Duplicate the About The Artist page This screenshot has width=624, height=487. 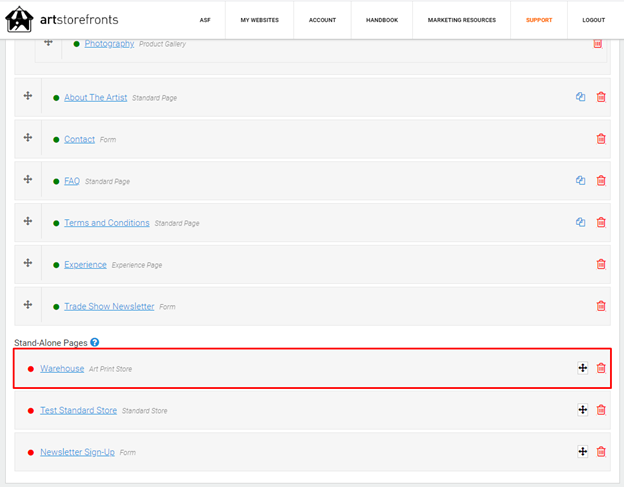pos(580,97)
